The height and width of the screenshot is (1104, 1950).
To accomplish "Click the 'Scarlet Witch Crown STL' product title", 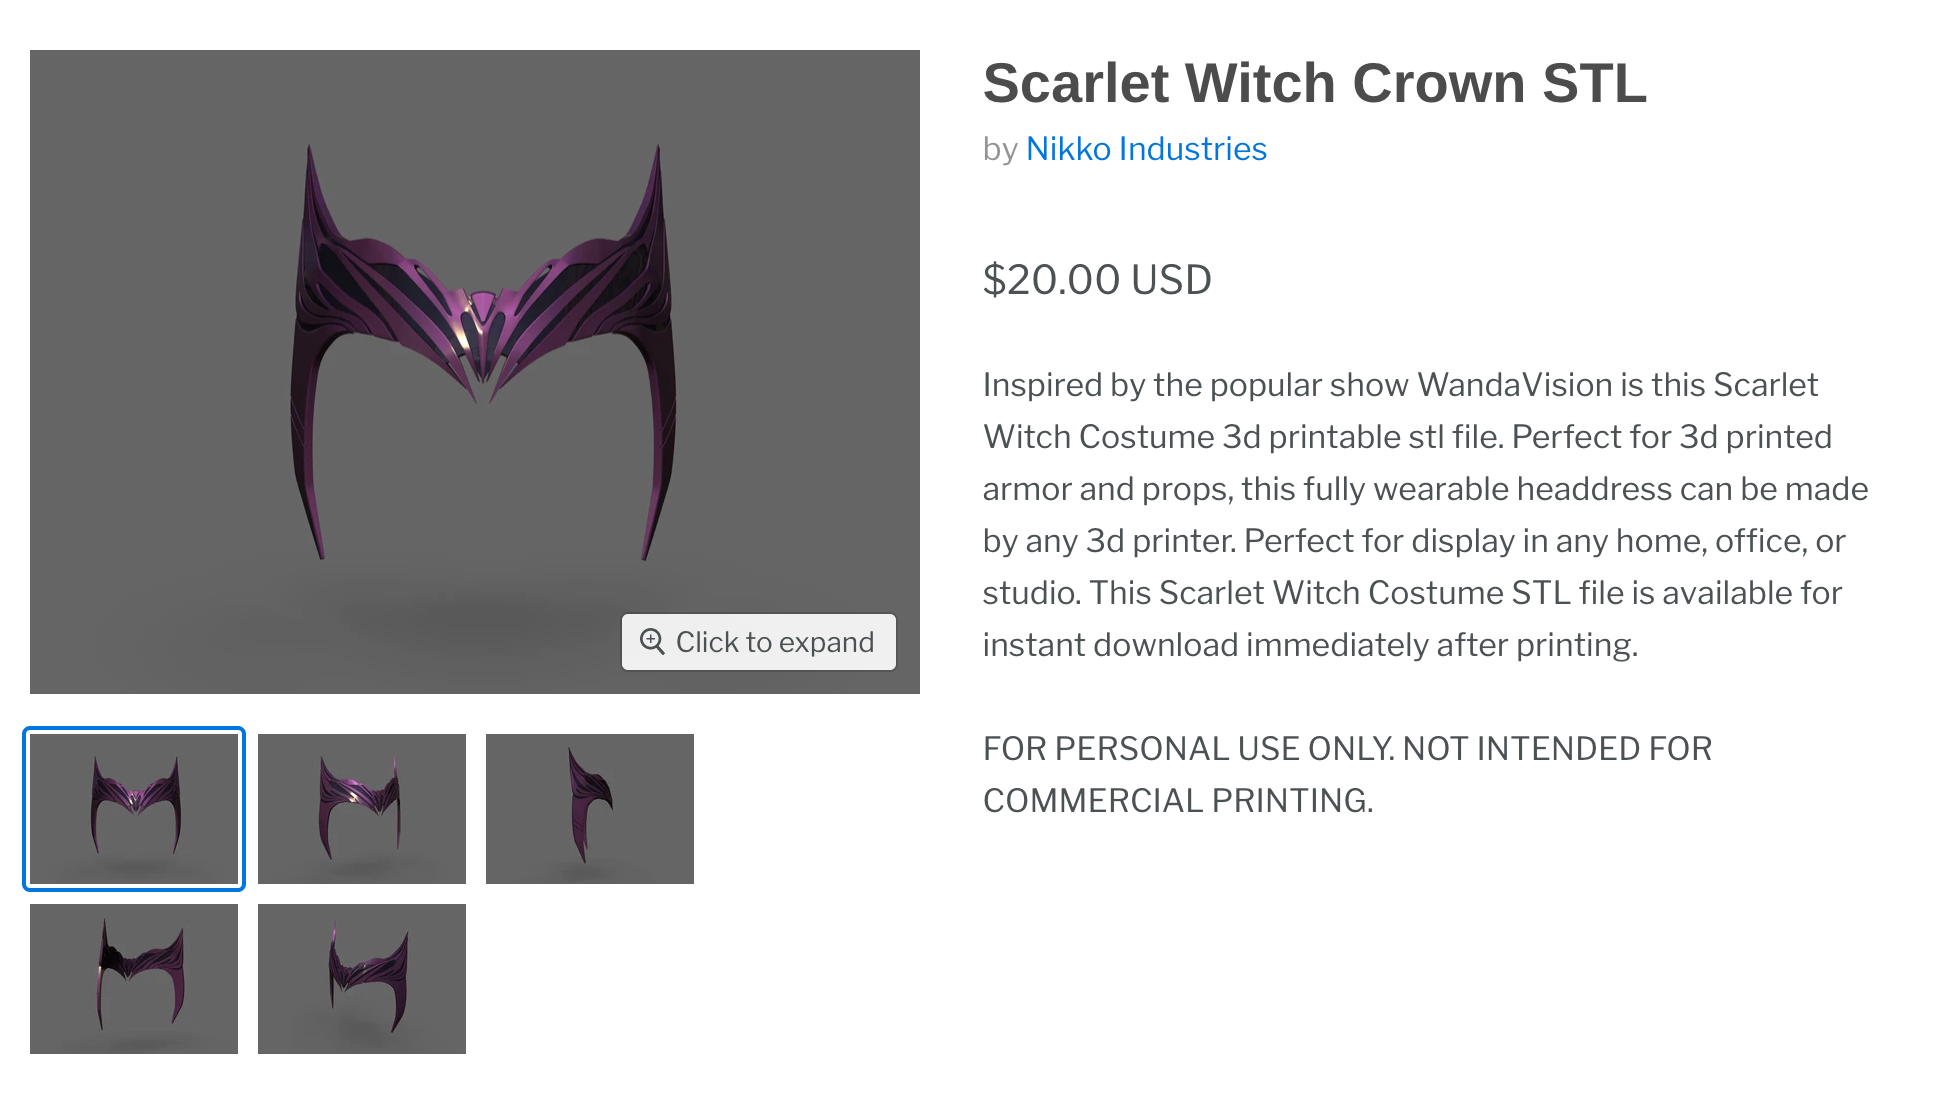I will pos(1314,83).
